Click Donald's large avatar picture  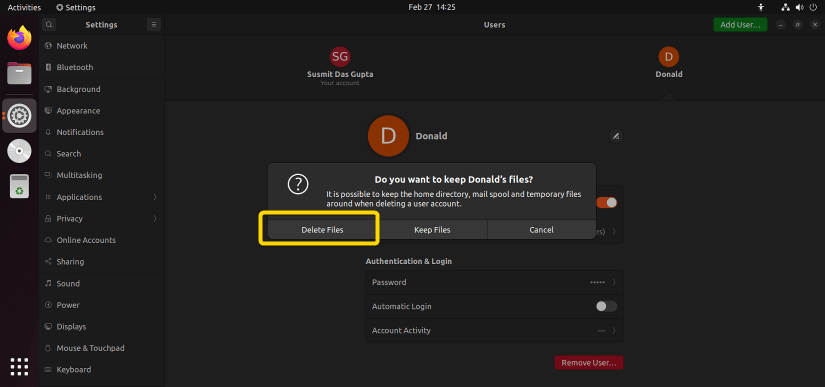coord(388,136)
